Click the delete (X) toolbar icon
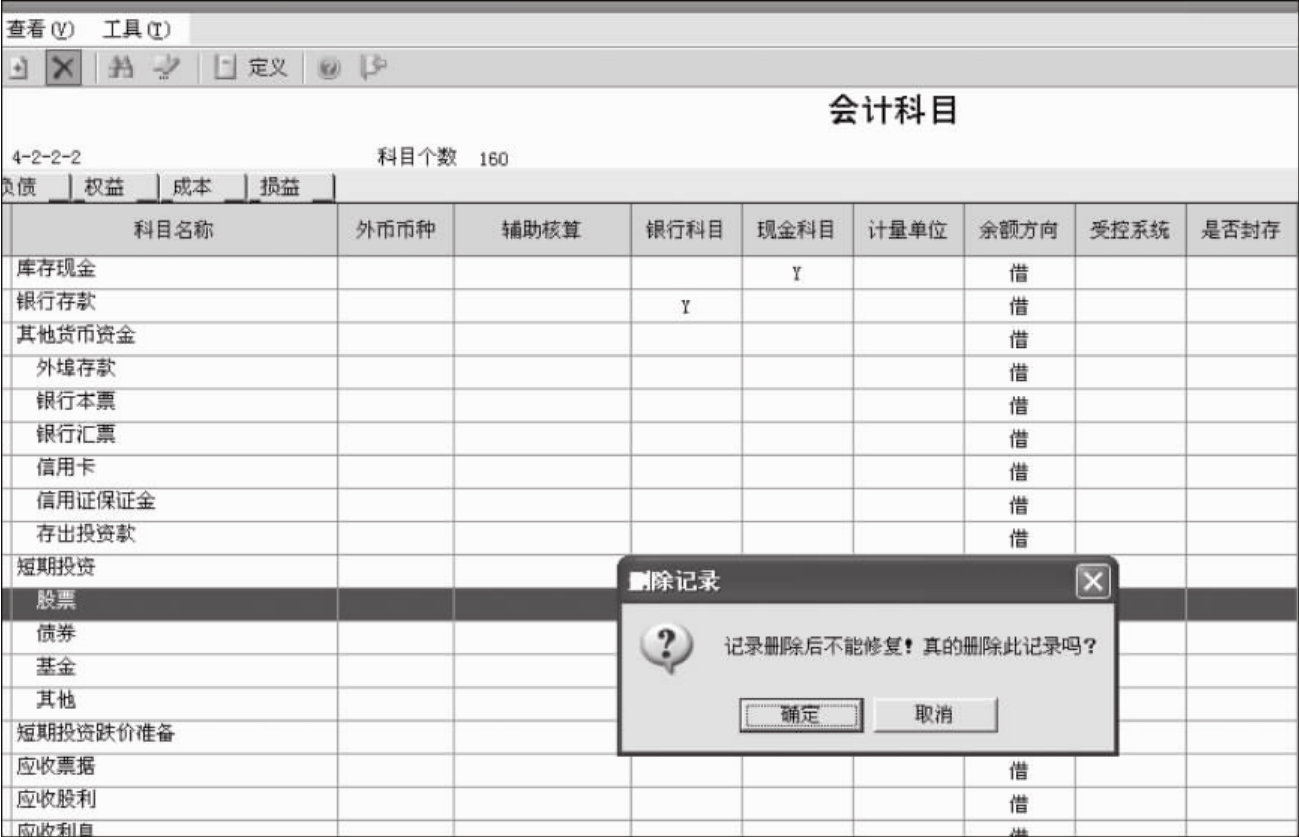Viewport: 1299px width, 837px height. [63, 68]
